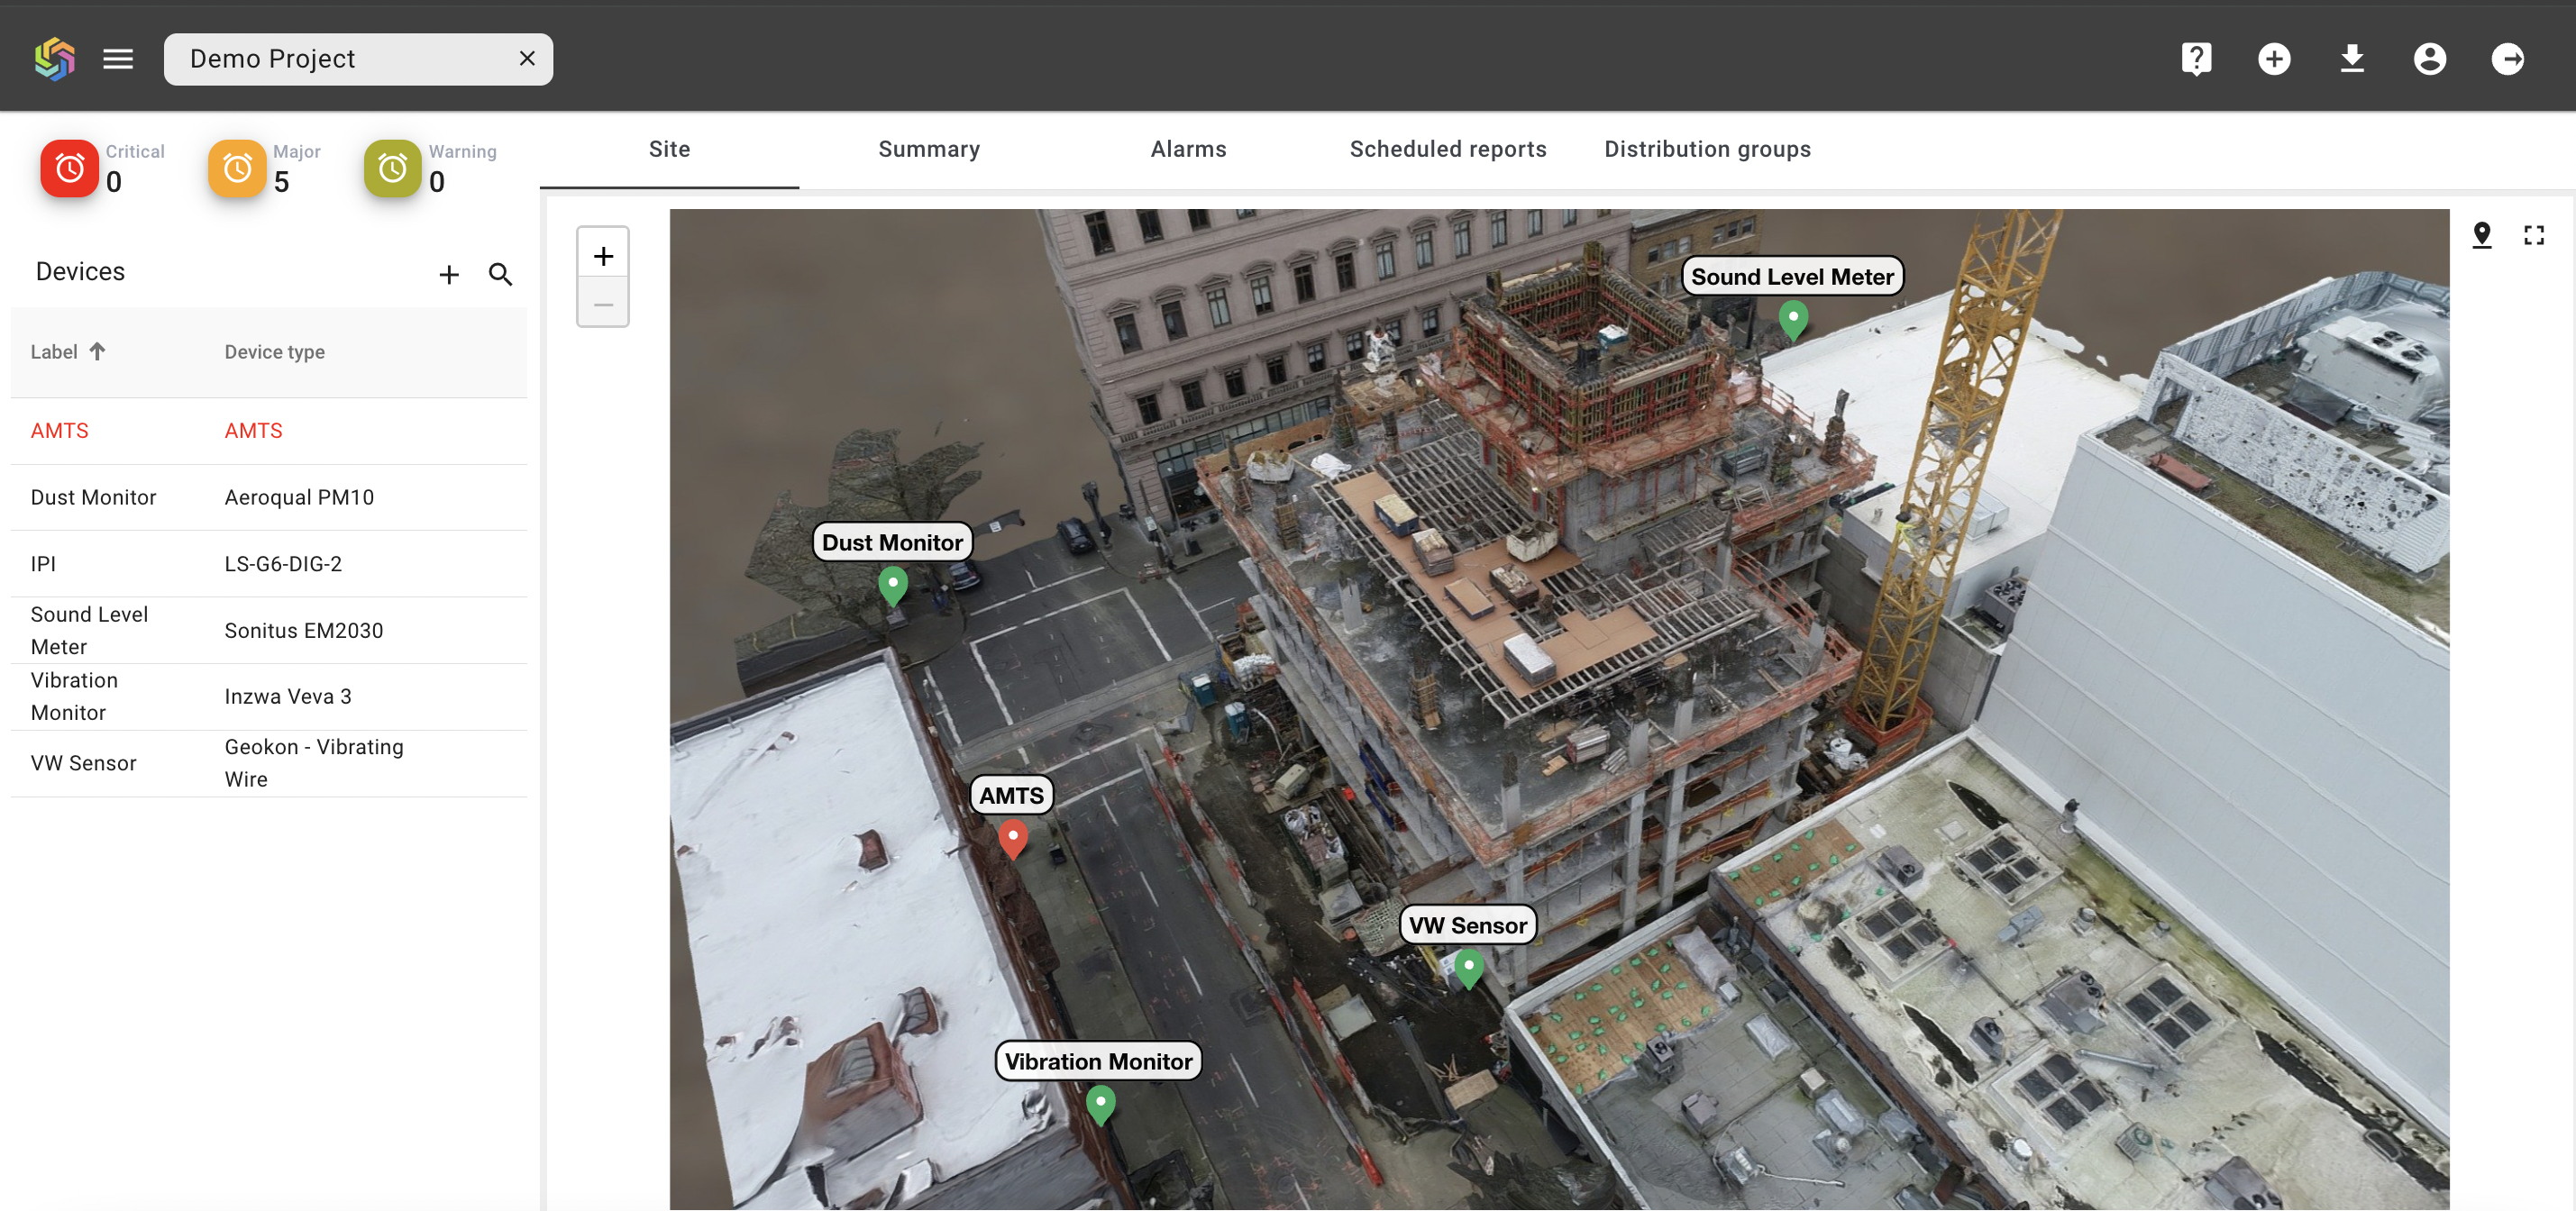Click the Critical alarms red icon
This screenshot has height=1211, width=2576.
(69, 168)
